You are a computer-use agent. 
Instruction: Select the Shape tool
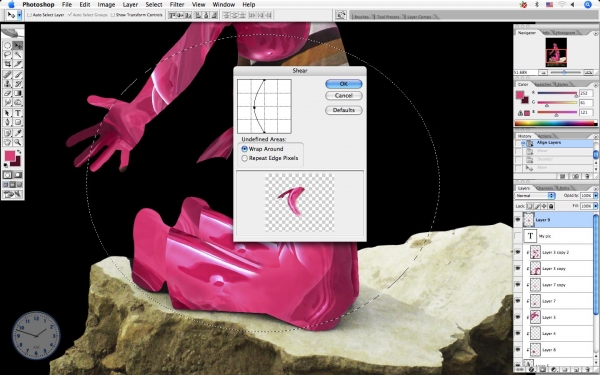click(x=18, y=122)
